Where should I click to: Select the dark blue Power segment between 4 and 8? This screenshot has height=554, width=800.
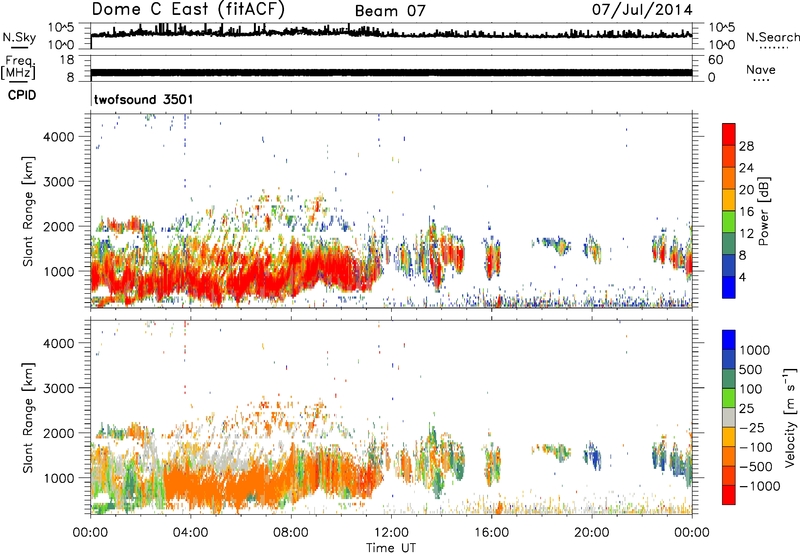(x=729, y=266)
